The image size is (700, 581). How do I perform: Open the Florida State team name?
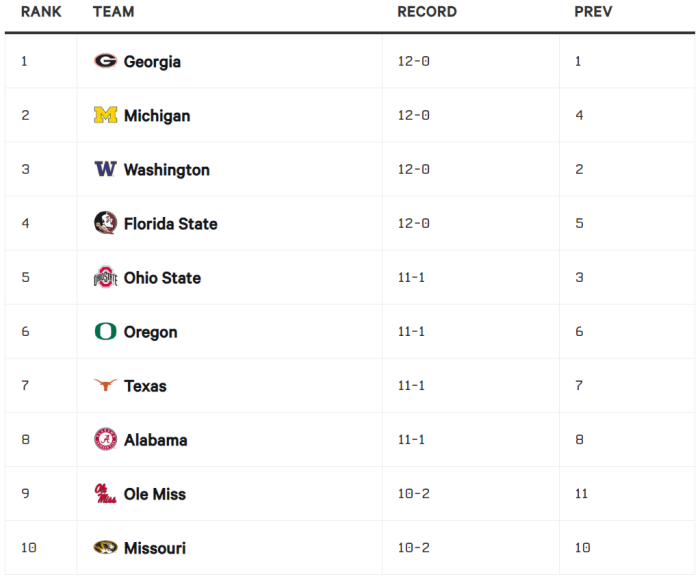click(x=171, y=224)
